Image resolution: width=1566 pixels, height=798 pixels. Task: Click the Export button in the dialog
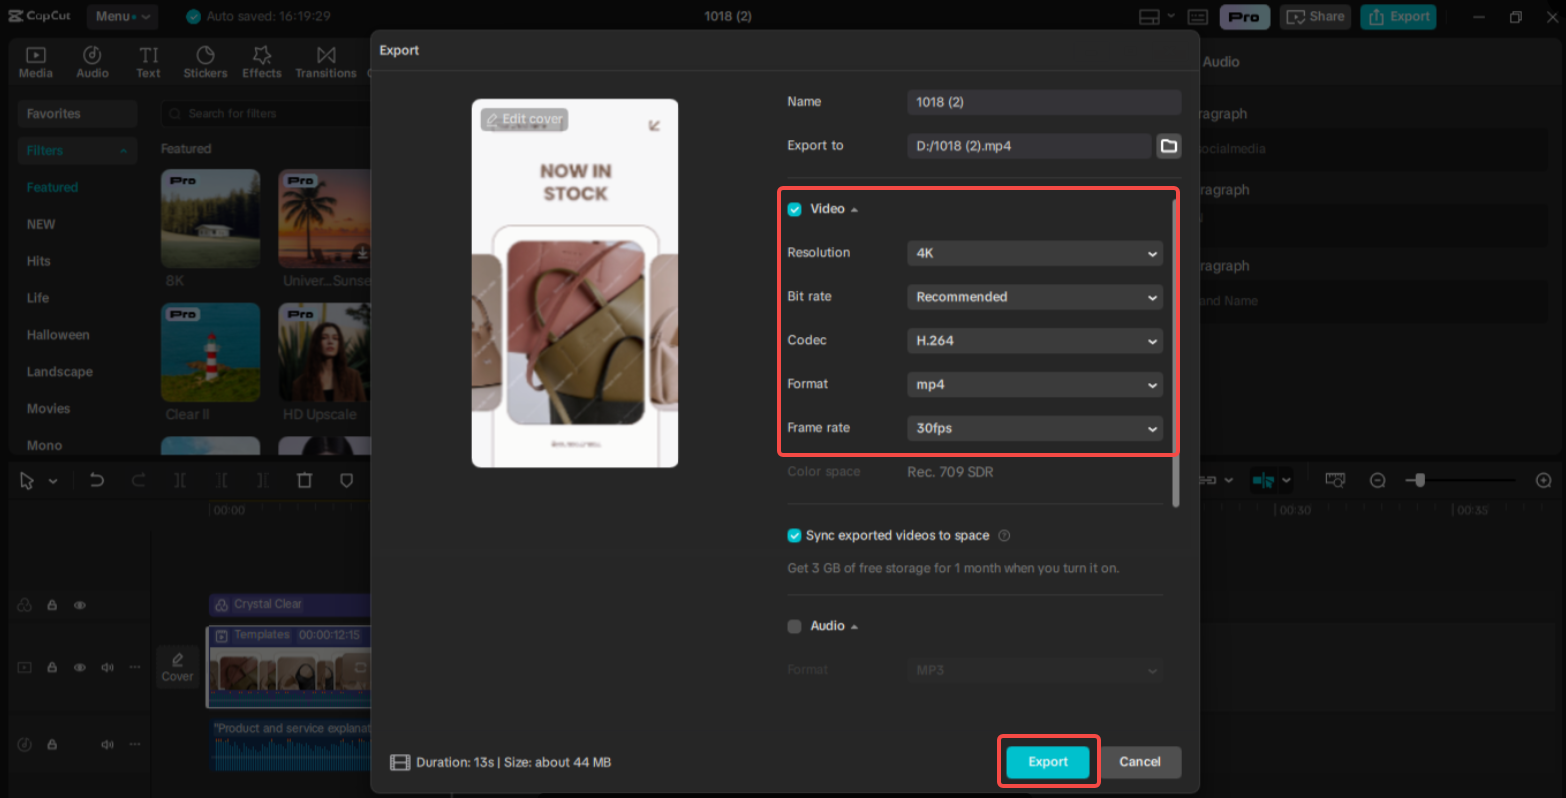click(x=1047, y=761)
